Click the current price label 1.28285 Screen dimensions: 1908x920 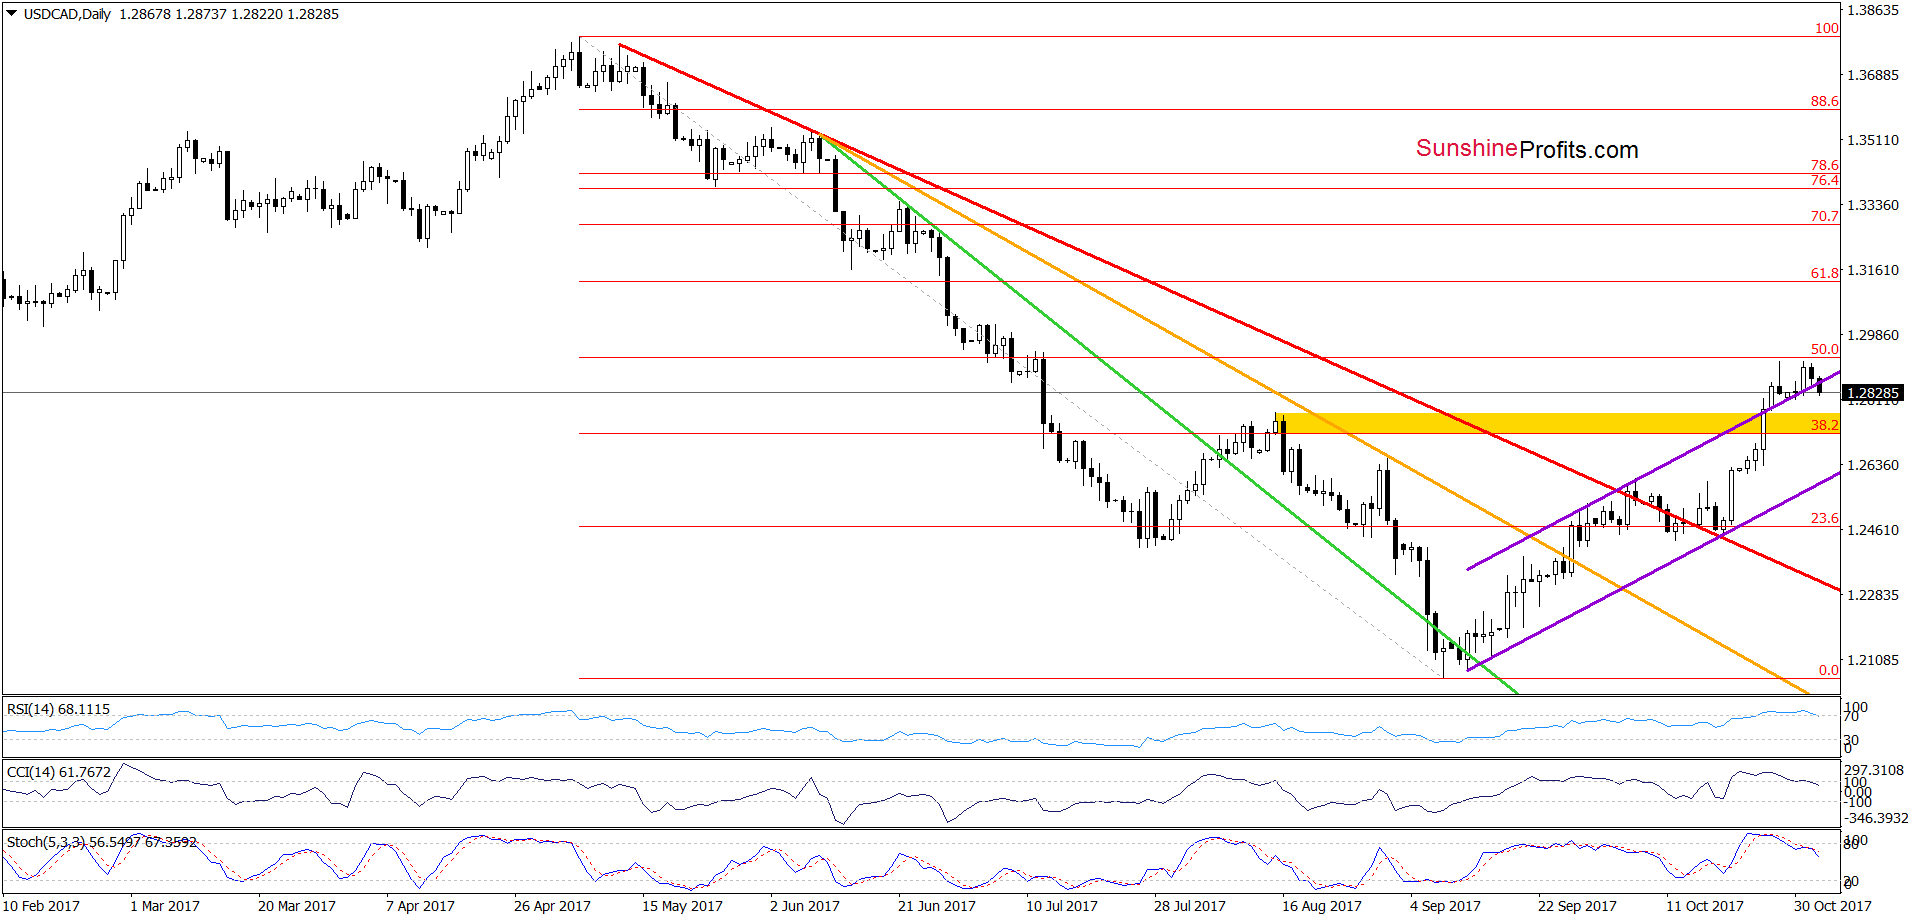click(x=1872, y=393)
